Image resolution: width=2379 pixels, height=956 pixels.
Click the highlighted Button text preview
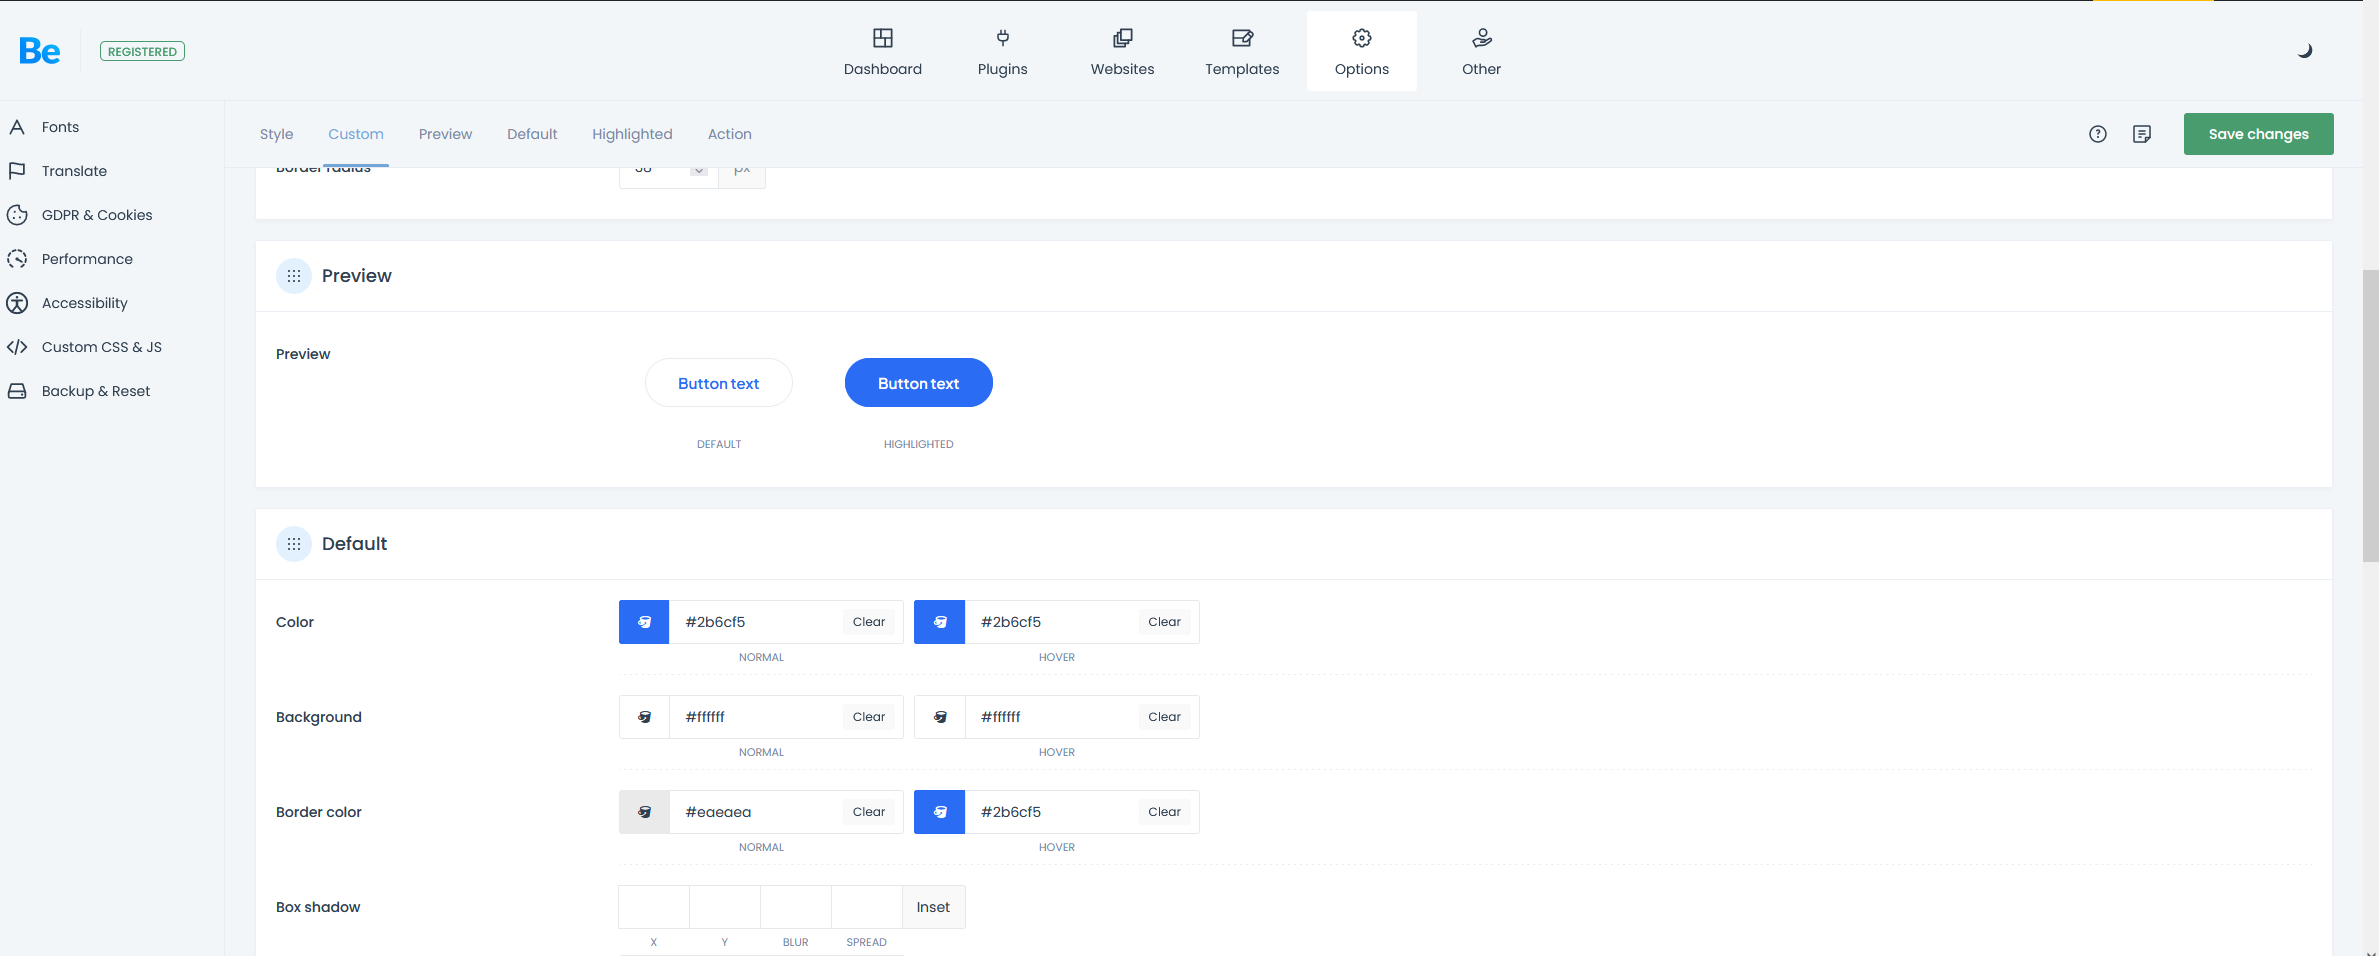pyautogui.click(x=918, y=383)
